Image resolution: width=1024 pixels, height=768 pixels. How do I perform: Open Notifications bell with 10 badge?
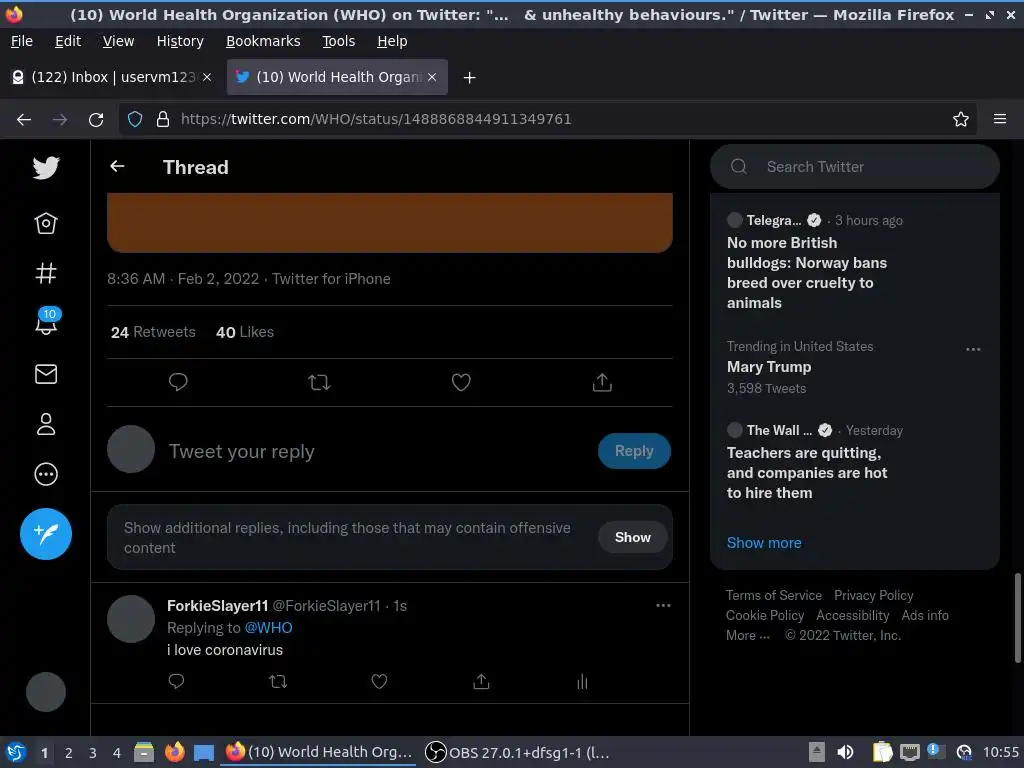(47, 321)
